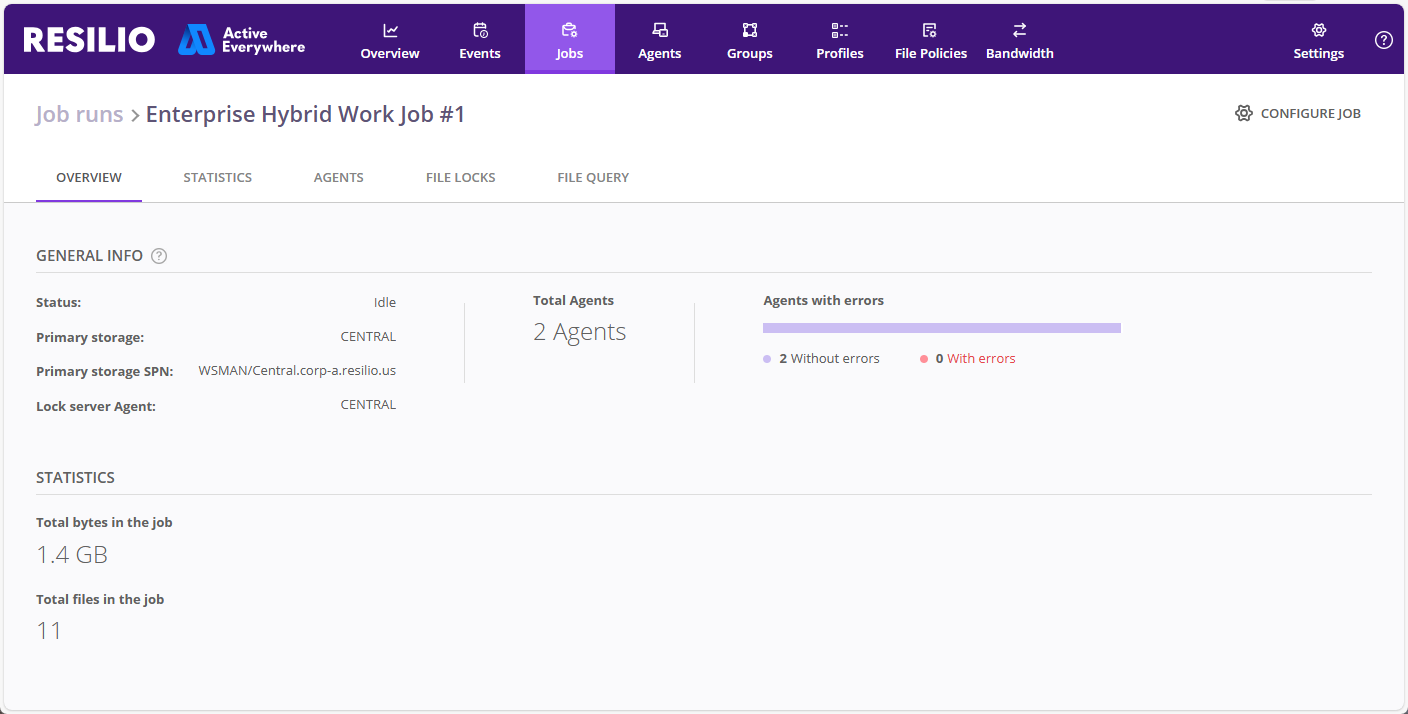
Task: Click the agents error progress bar
Action: click(x=942, y=328)
